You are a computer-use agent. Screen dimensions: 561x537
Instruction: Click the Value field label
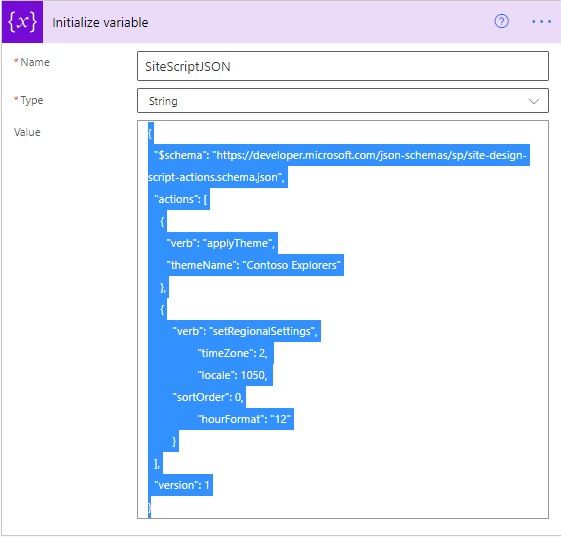[x=27, y=132]
